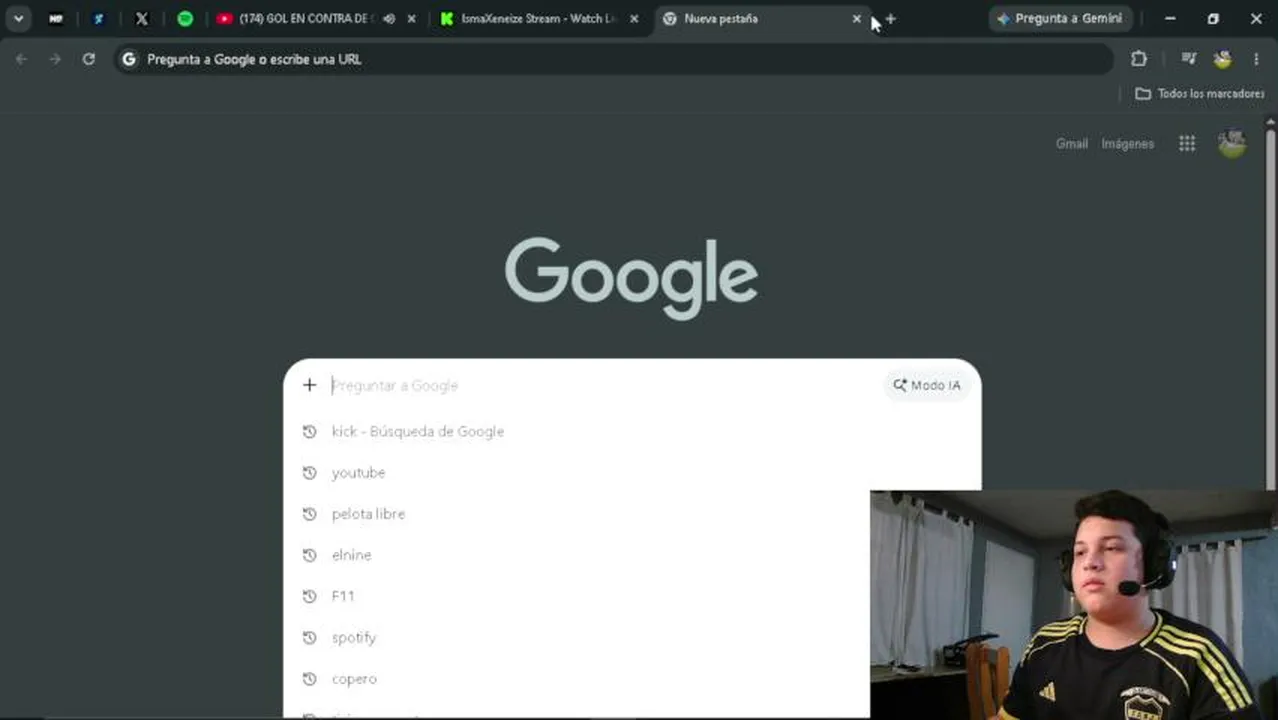Image resolution: width=1278 pixels, height=720 pixels.
Task: Switch to the Spotify pinned tab
Action: click(185, 18)
